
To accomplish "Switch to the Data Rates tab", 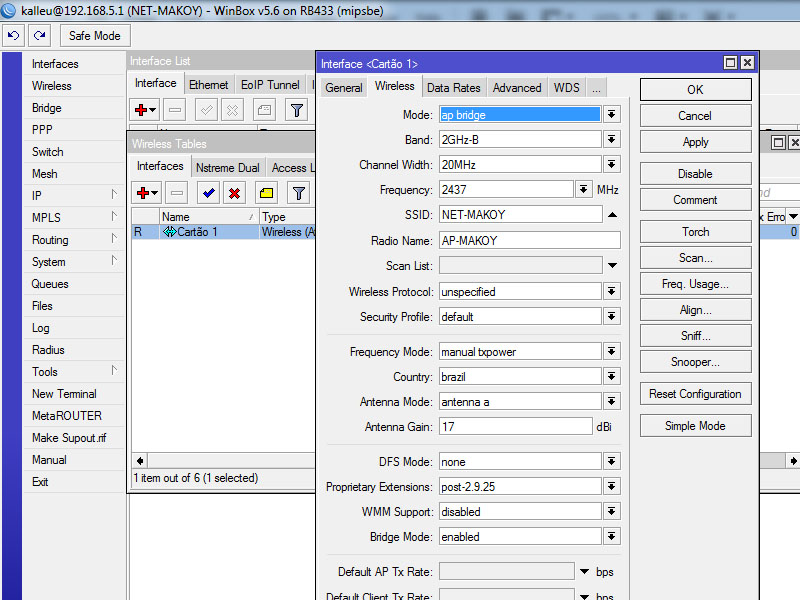I will (x=453, y=88).
